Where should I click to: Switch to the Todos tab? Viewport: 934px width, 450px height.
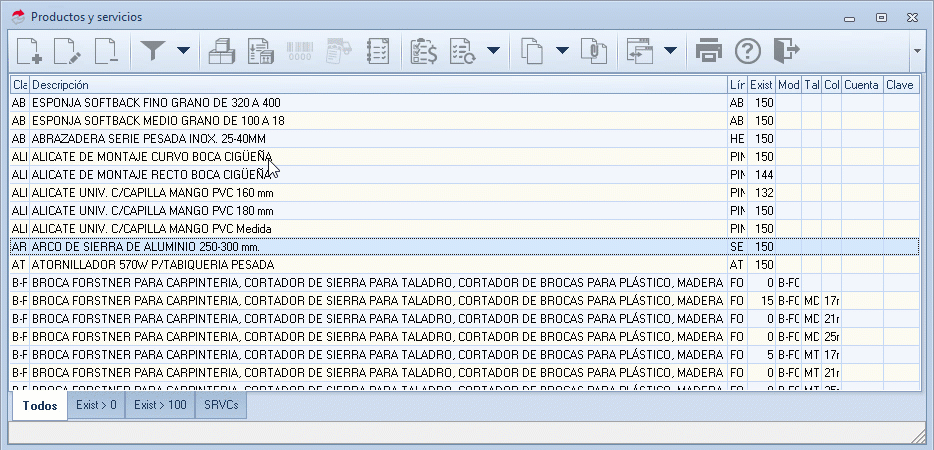(x=39, y=406)
